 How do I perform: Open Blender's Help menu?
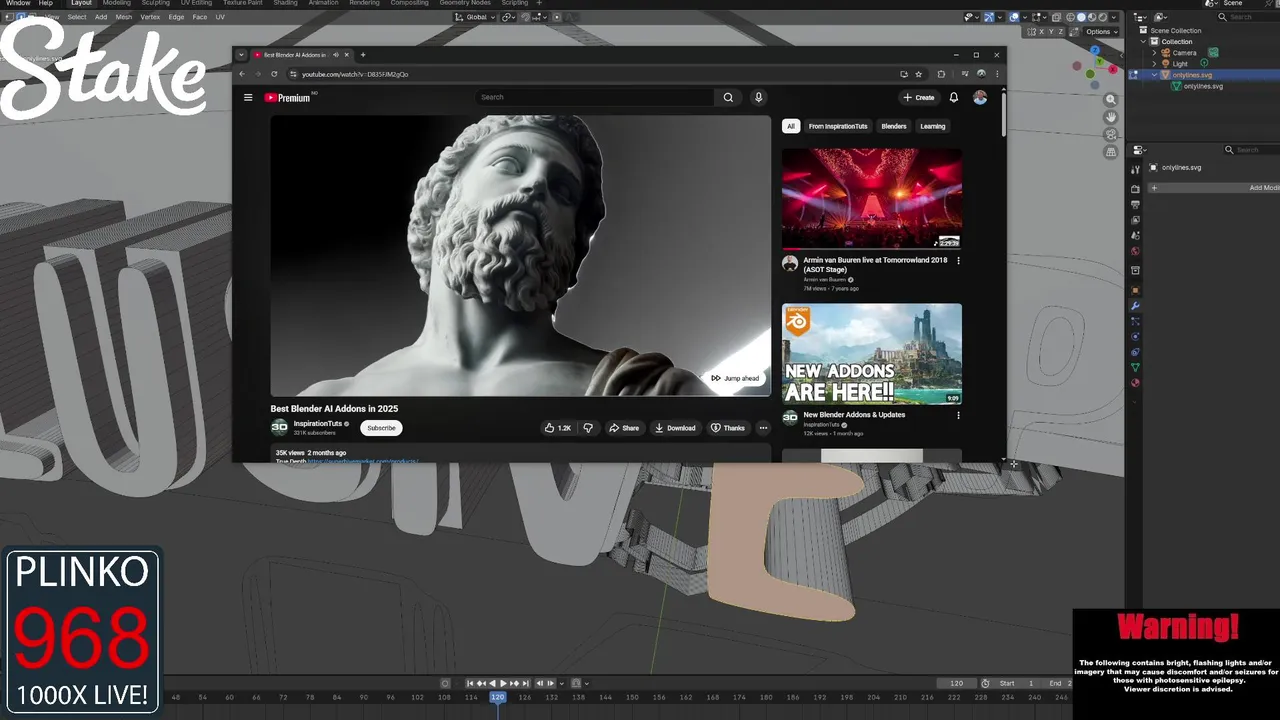point(46,3)
